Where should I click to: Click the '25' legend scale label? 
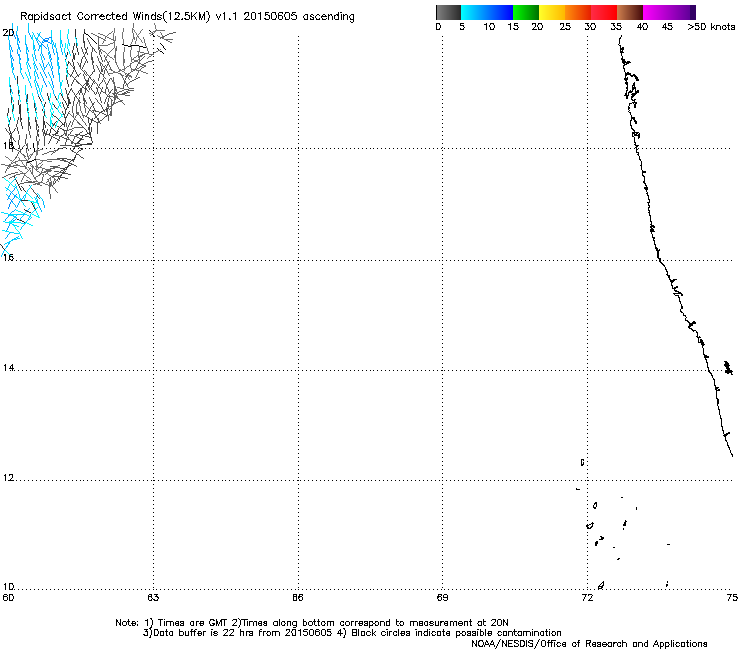pyautogui.click(x=565, y=27)
